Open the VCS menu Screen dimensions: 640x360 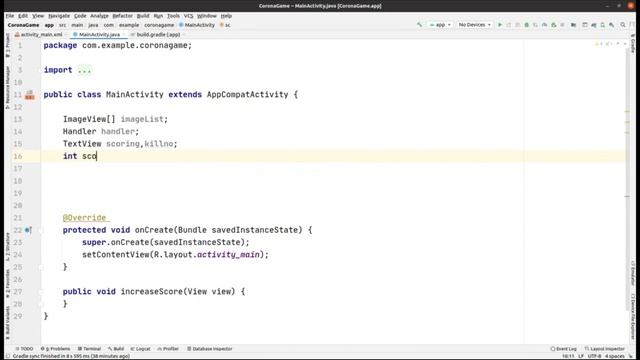tap(188, 16)
